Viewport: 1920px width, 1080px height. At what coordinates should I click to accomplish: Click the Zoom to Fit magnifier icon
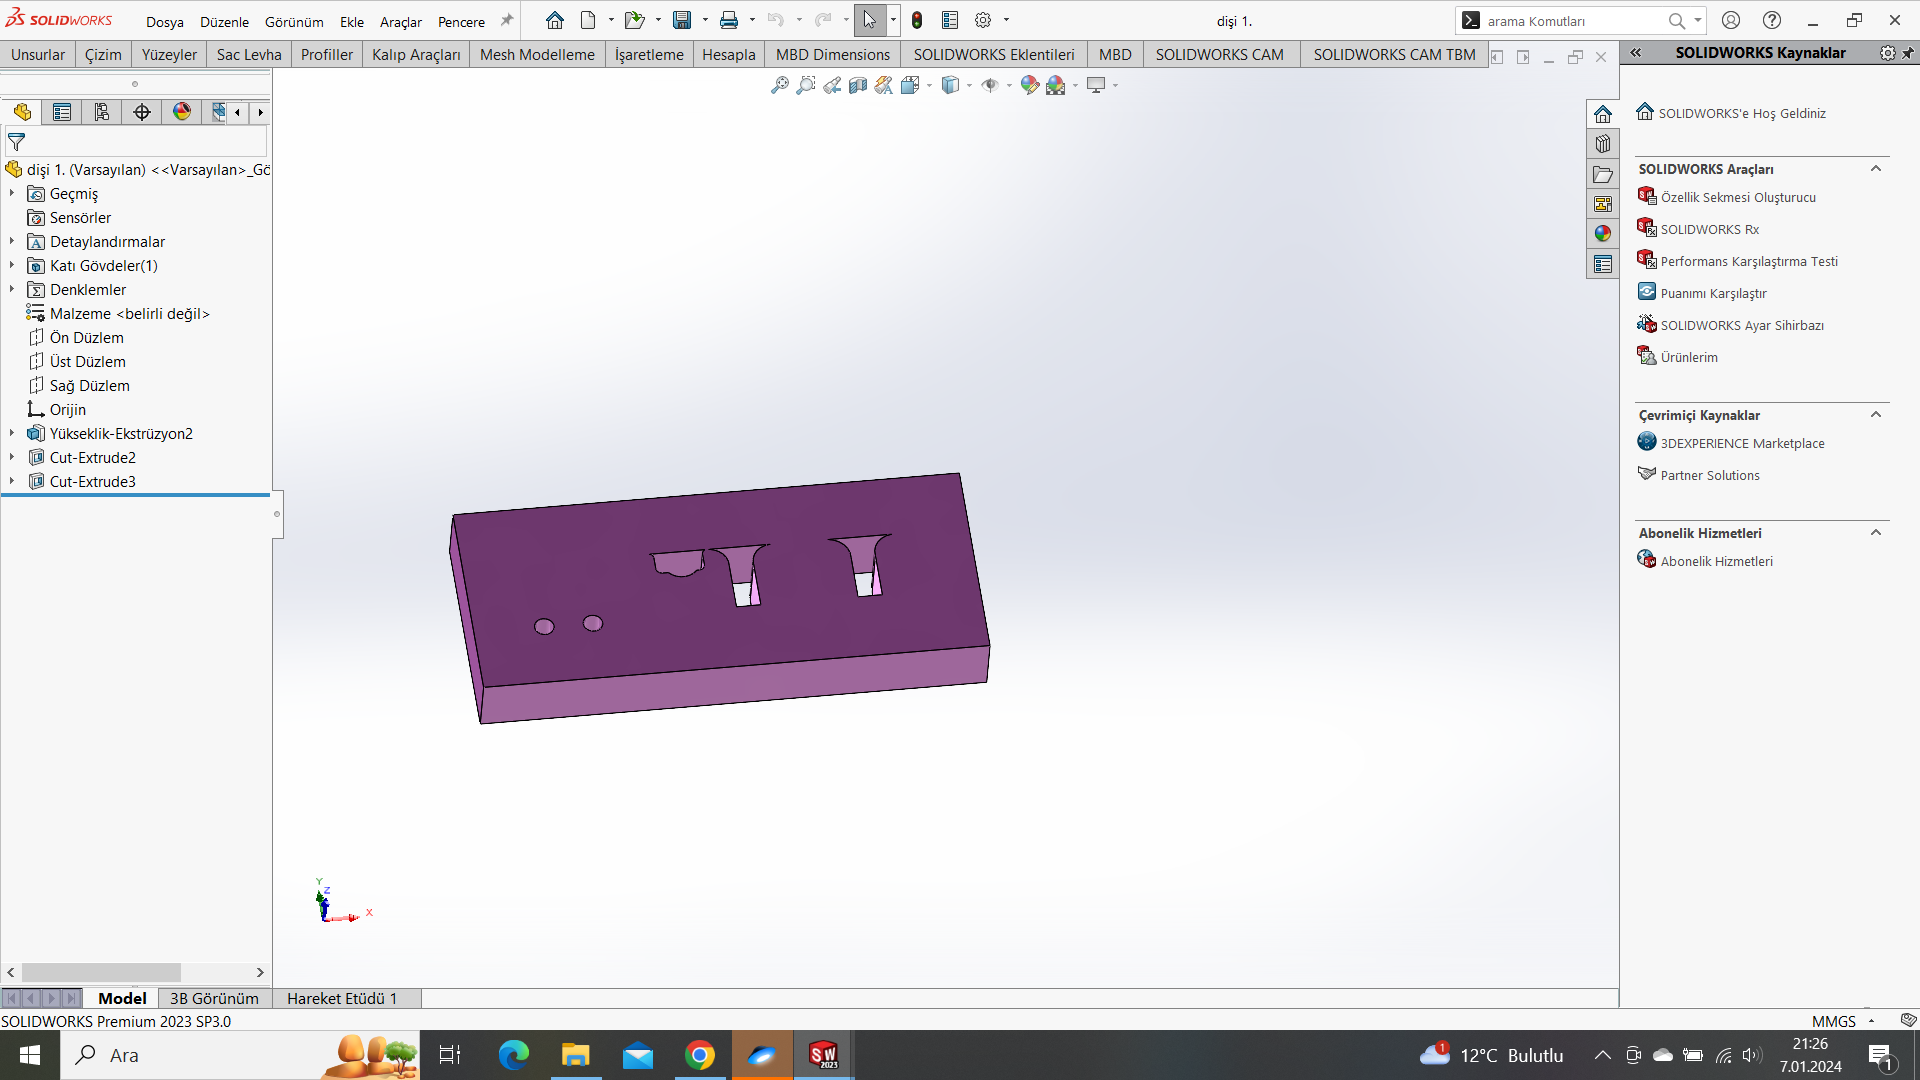pyautogui.click(x=780, y=86)
